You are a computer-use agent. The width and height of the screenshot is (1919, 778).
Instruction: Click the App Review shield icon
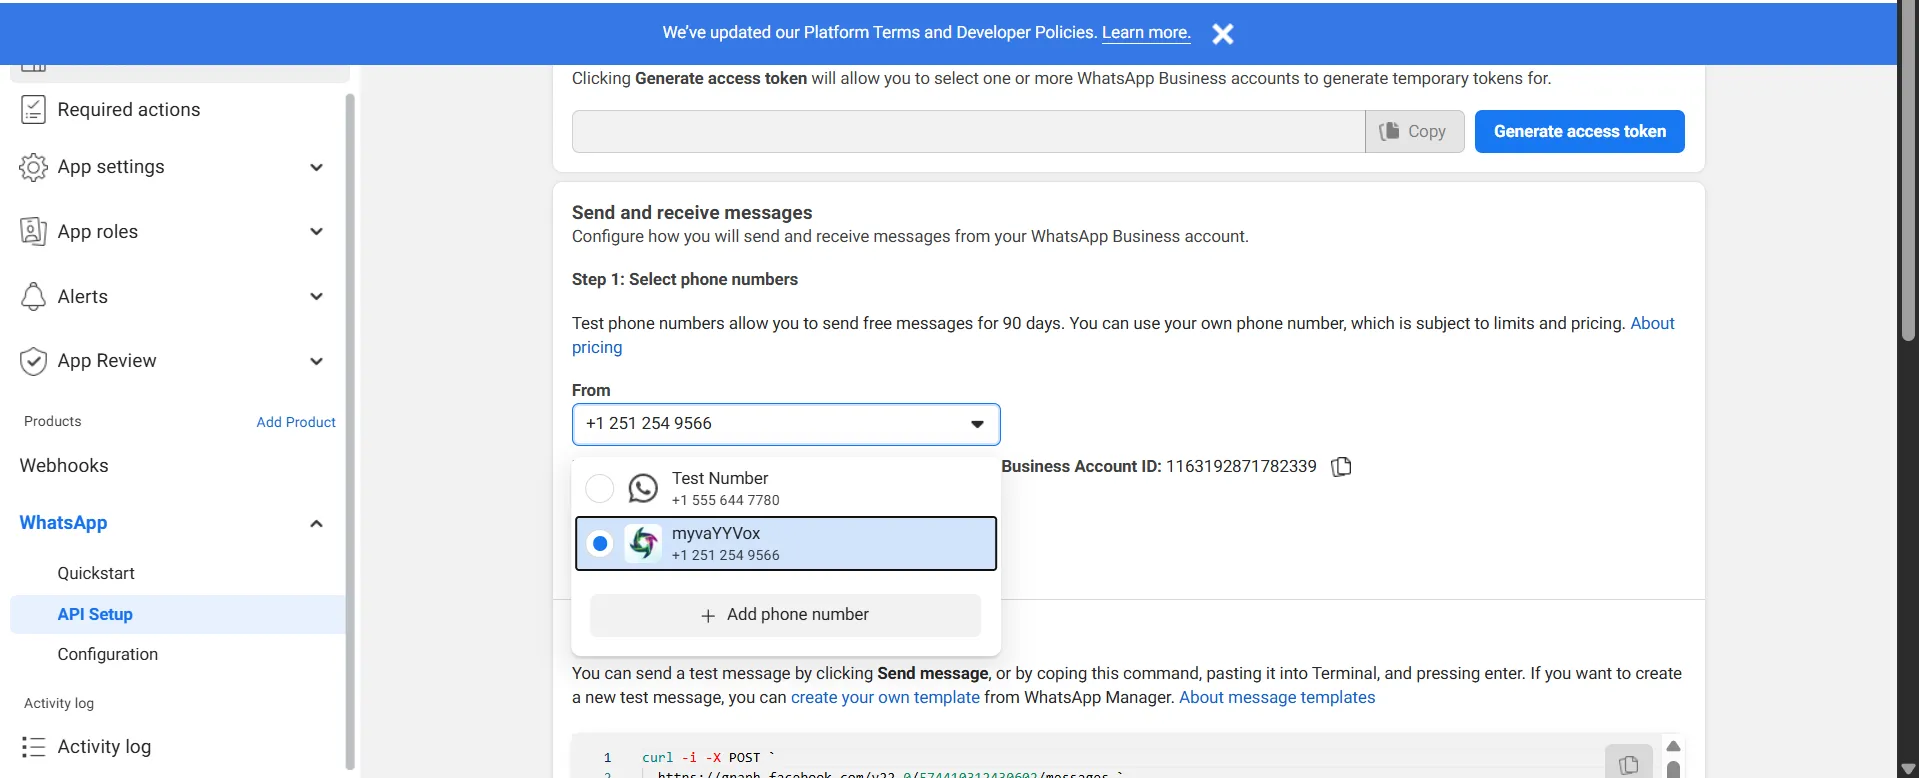[x=33, y=361]
